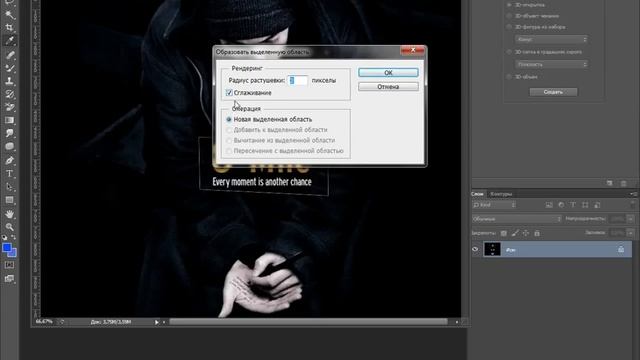This screenshot has height=360, width=640.
Task: Click the foreground color swatch
Action: coord(7,248)
